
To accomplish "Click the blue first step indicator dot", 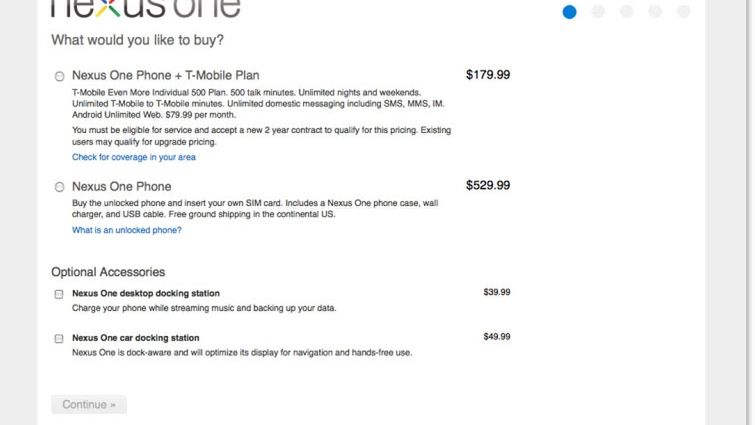I will 570,12.
